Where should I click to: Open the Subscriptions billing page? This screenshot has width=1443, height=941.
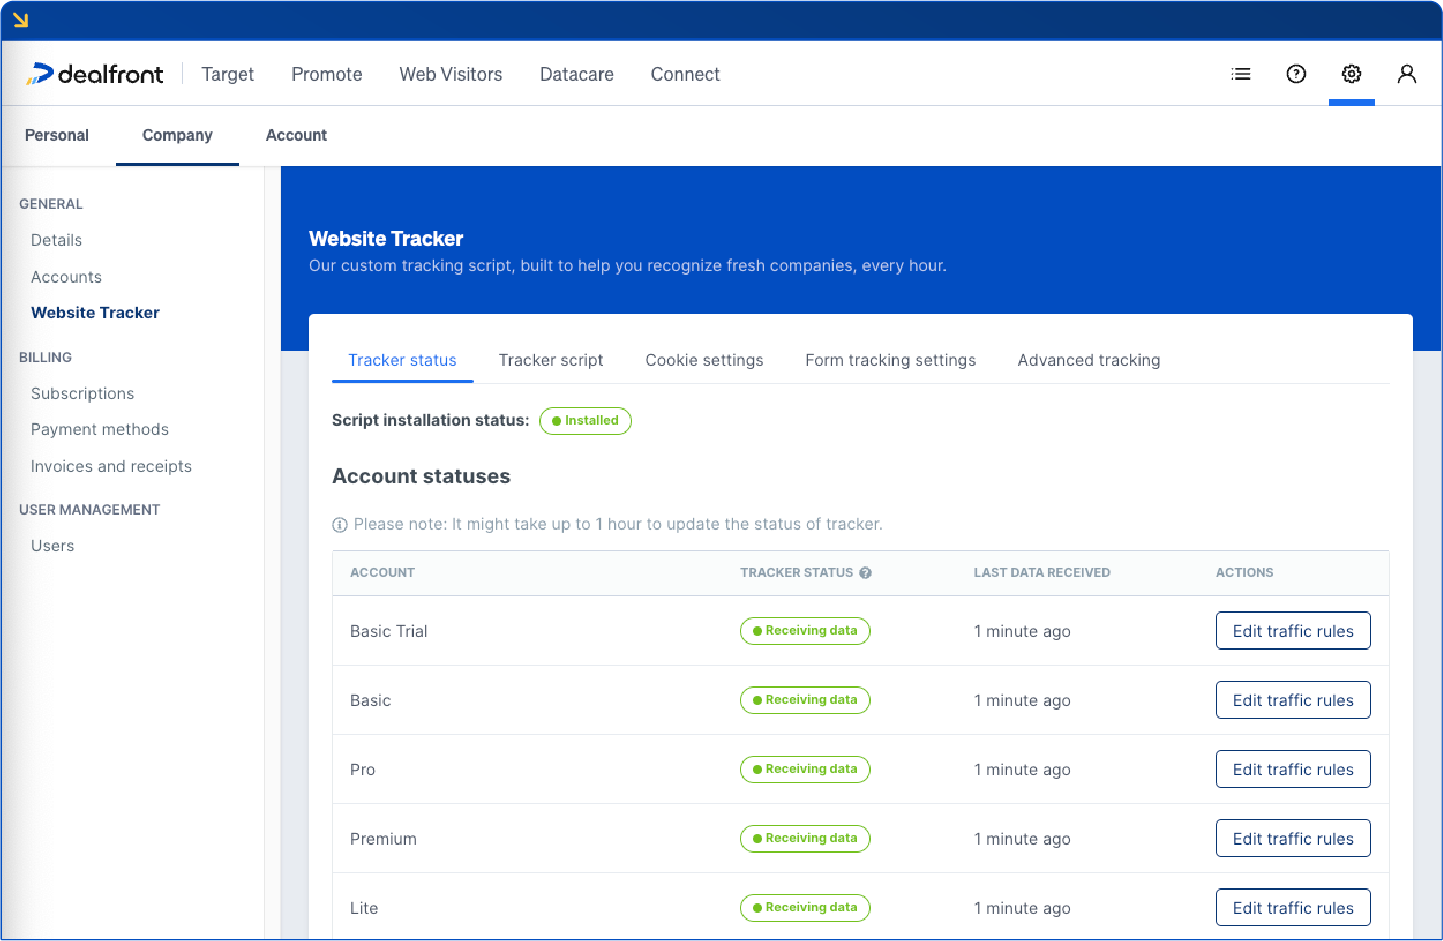click(82, 393)
